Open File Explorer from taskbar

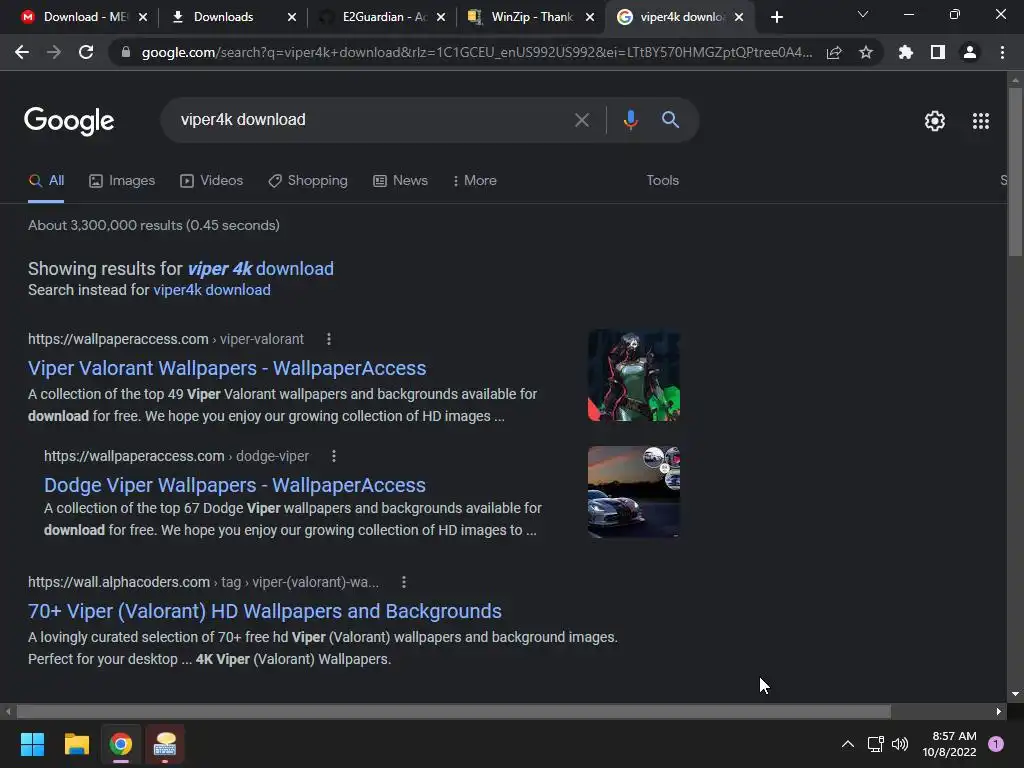tap(76, 744)
